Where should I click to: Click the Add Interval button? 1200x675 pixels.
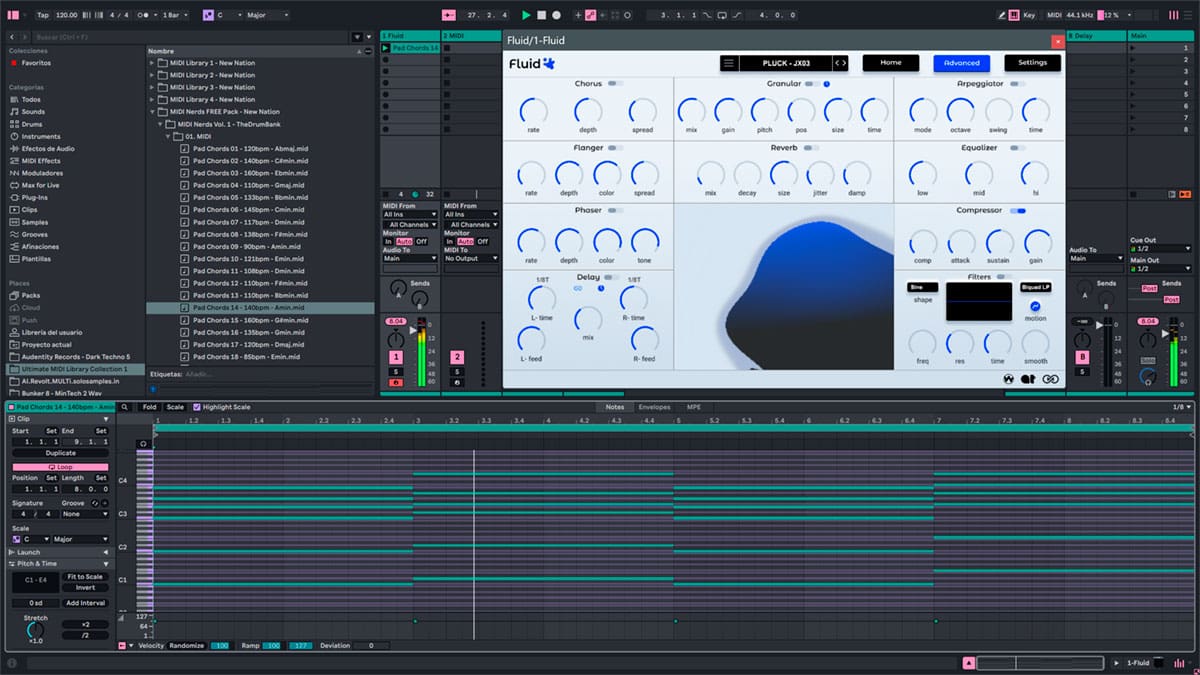tap(85, 603)
